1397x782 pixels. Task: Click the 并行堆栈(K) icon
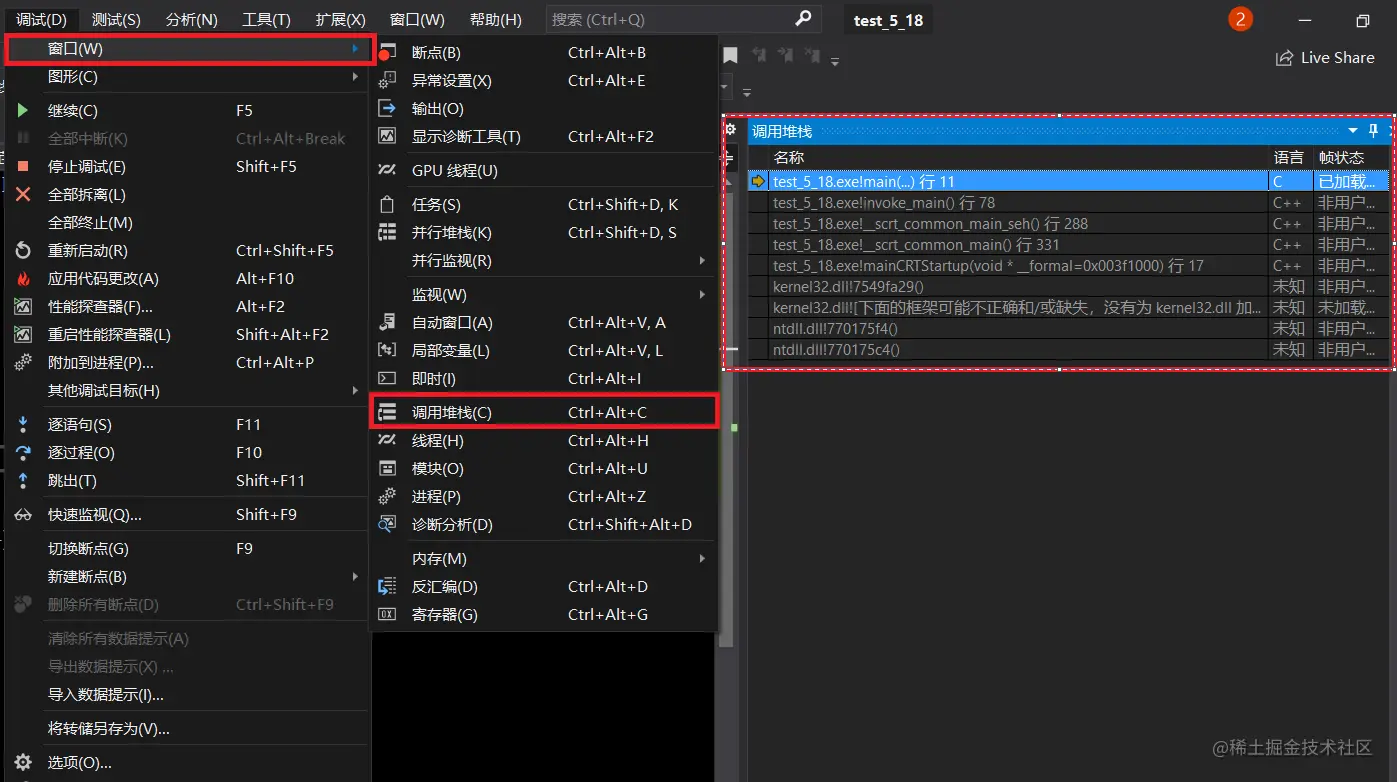coord(387,233)
